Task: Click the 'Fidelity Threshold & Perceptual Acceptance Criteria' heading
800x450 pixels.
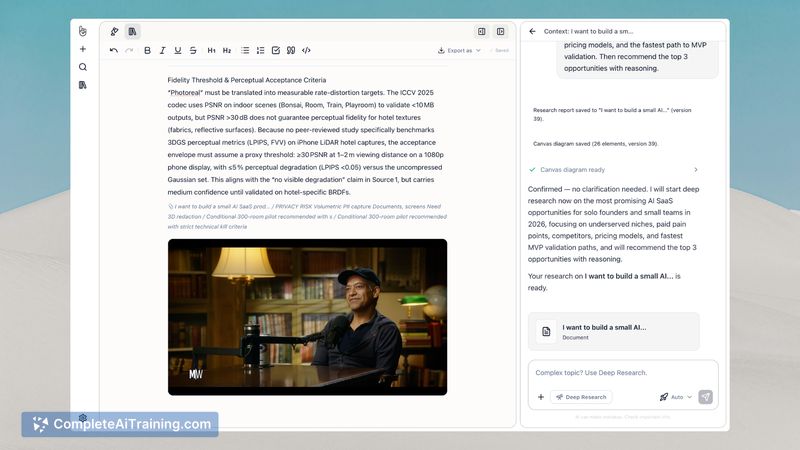Action: pyautogui.click(x=247, y=80)
